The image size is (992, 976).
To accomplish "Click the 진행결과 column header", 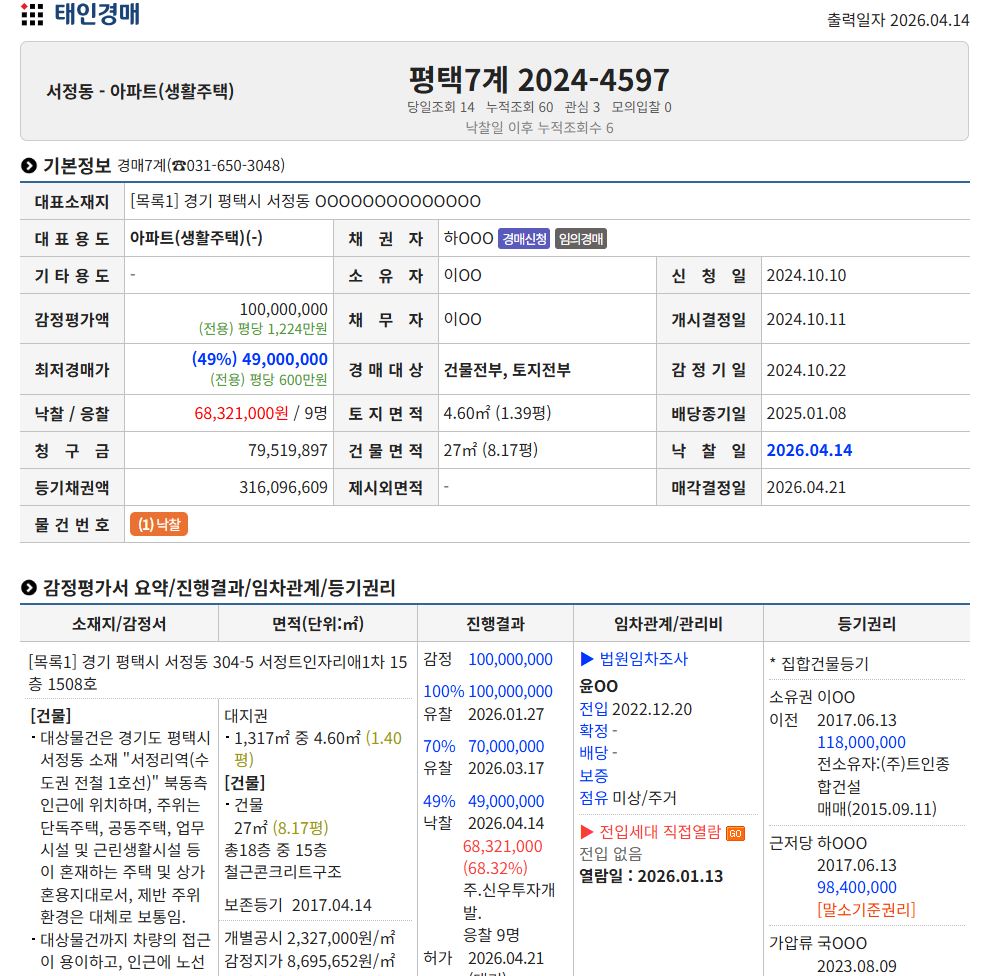I will point(495,624).
